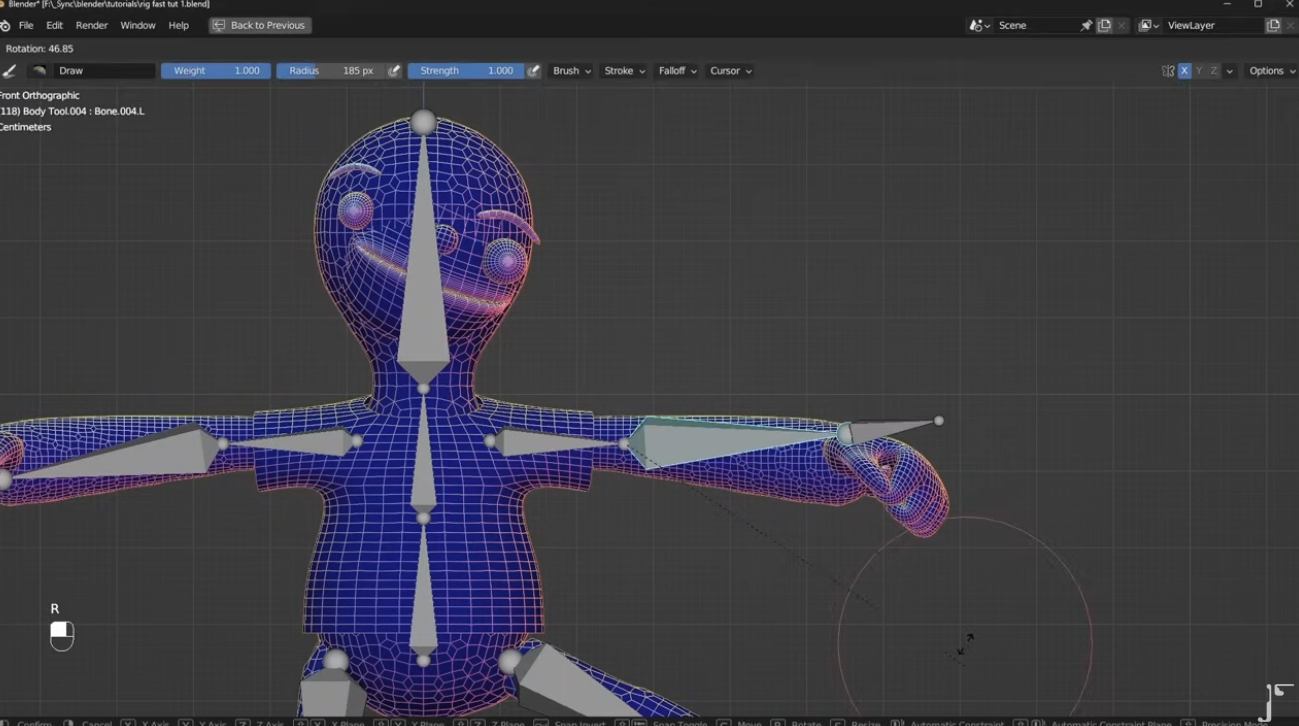Open the view layer browse dropdown
The width and height of the screenshot is (1299, 726).
(1149, 25)
